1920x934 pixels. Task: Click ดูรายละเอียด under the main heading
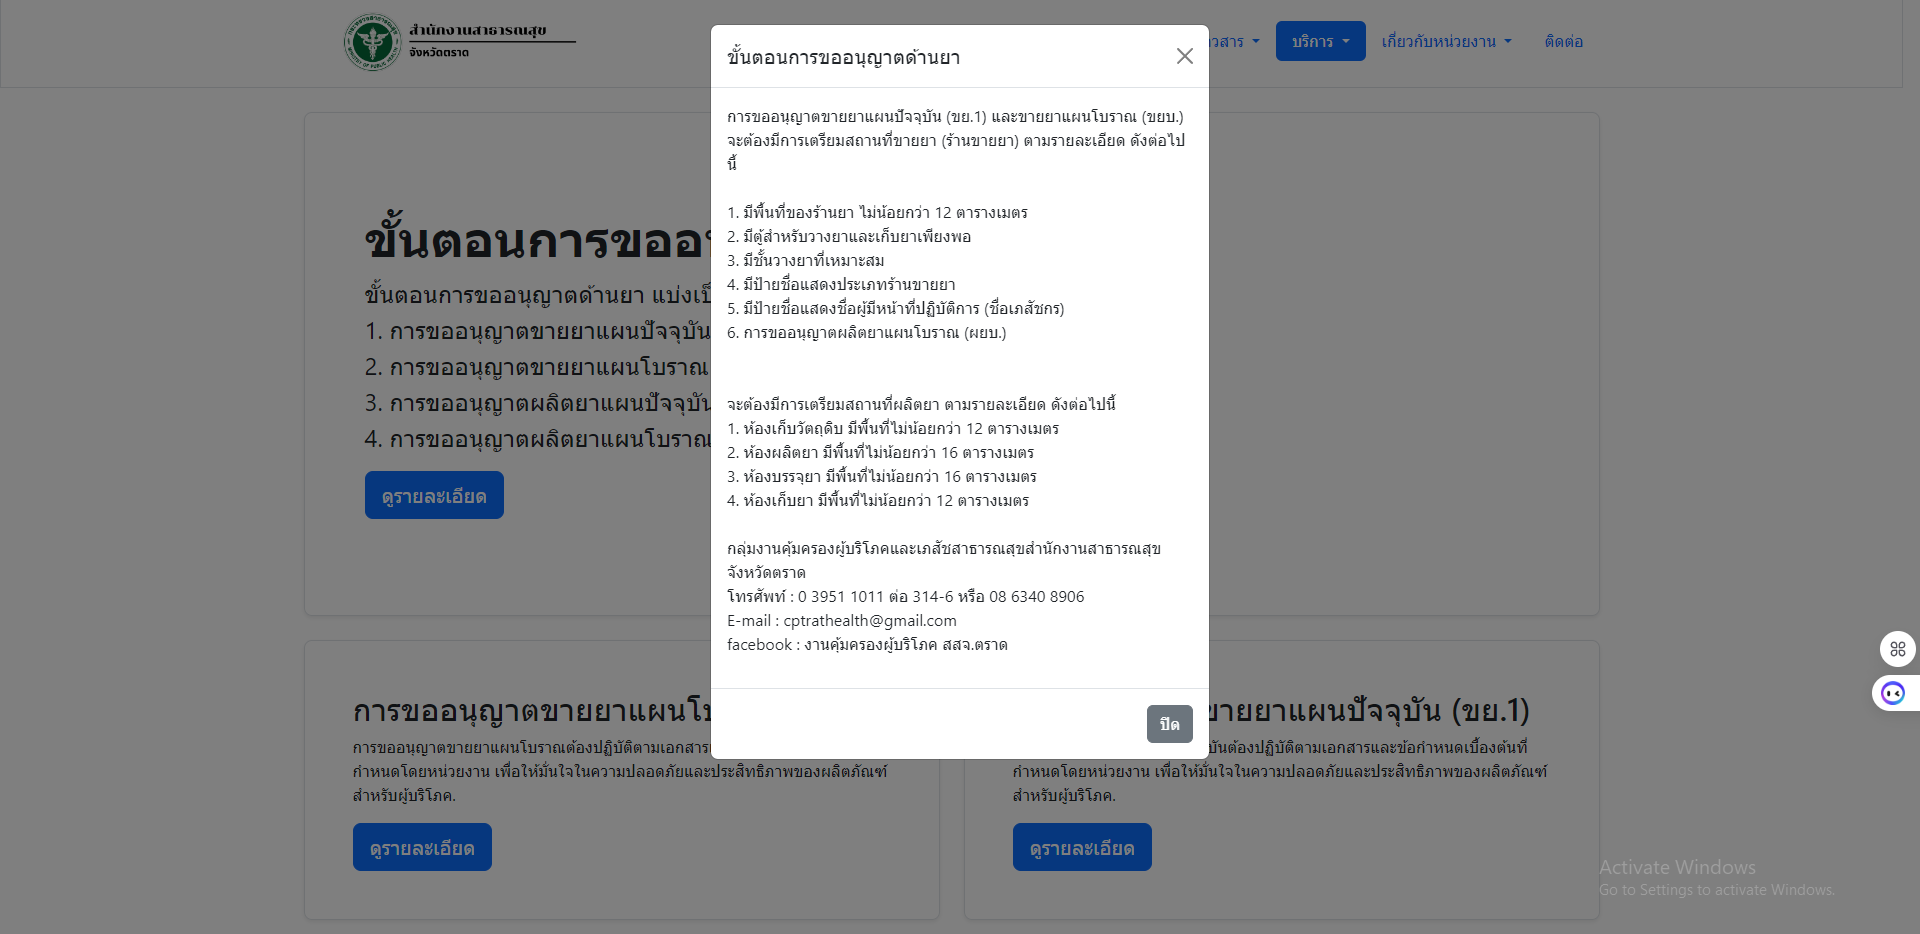click(434, 496)
